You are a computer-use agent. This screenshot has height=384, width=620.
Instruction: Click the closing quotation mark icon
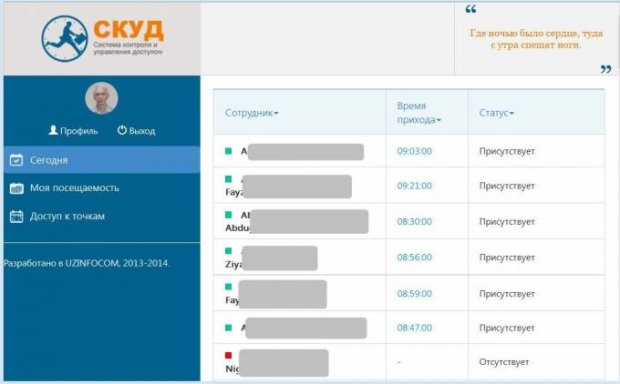coord(606,69)
